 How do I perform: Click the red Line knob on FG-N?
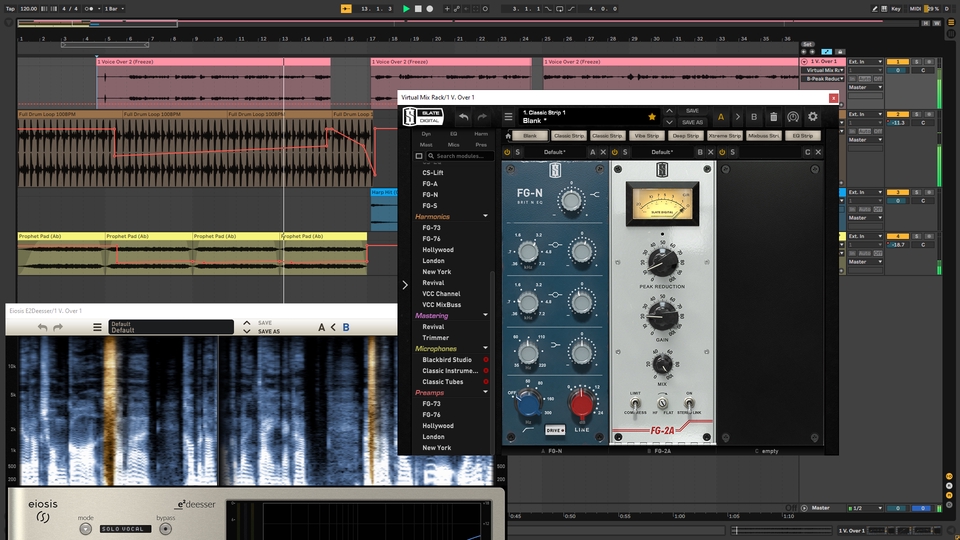[x=581, y=403]
